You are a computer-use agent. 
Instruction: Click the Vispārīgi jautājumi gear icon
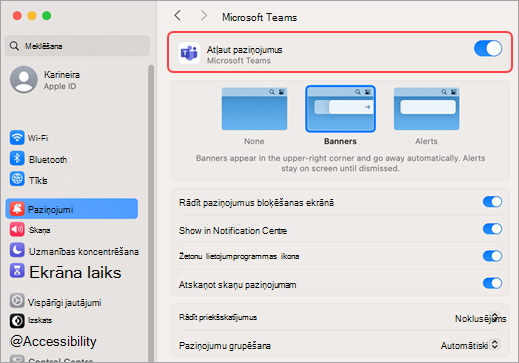pyautogui.click(x=17, y=301)
